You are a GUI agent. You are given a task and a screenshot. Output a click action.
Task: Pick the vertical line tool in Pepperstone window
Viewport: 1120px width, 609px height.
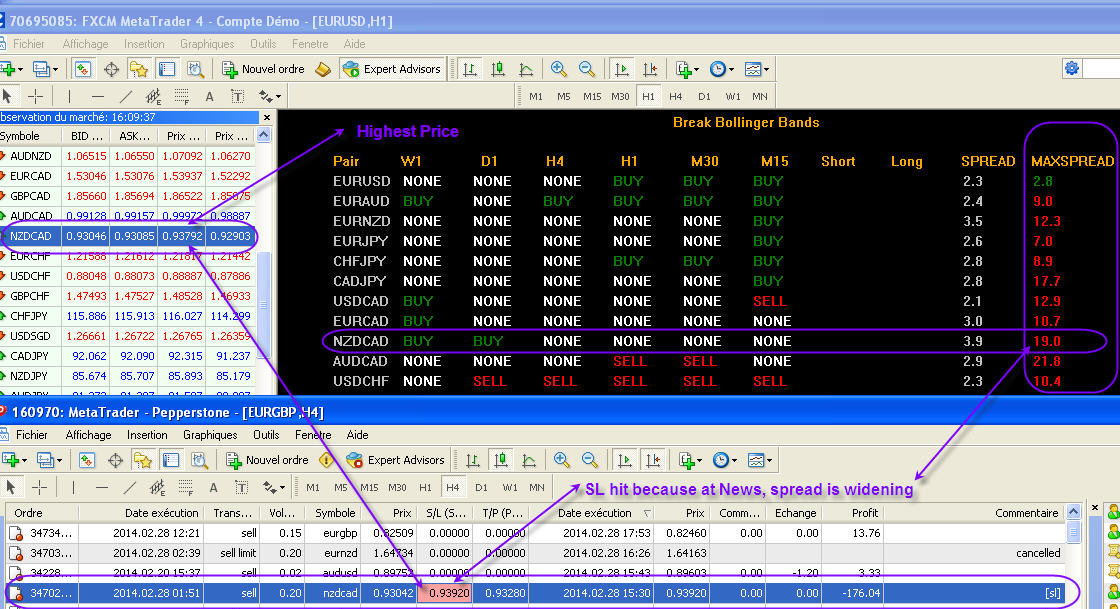[73, 487]
